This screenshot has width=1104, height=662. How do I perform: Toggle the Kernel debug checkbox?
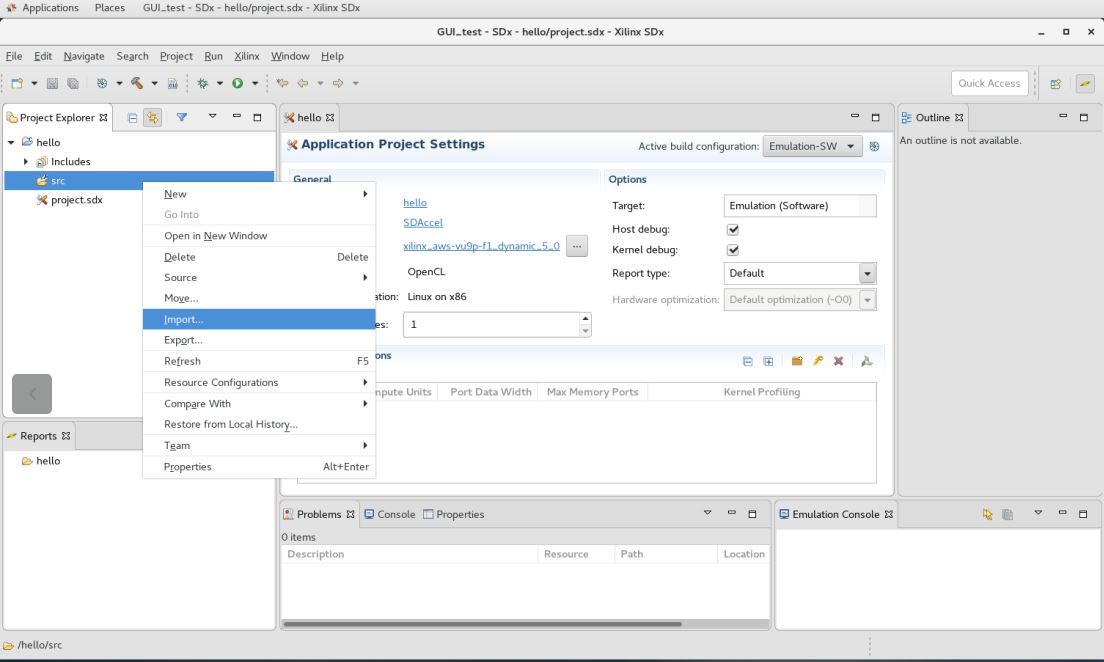733,250
